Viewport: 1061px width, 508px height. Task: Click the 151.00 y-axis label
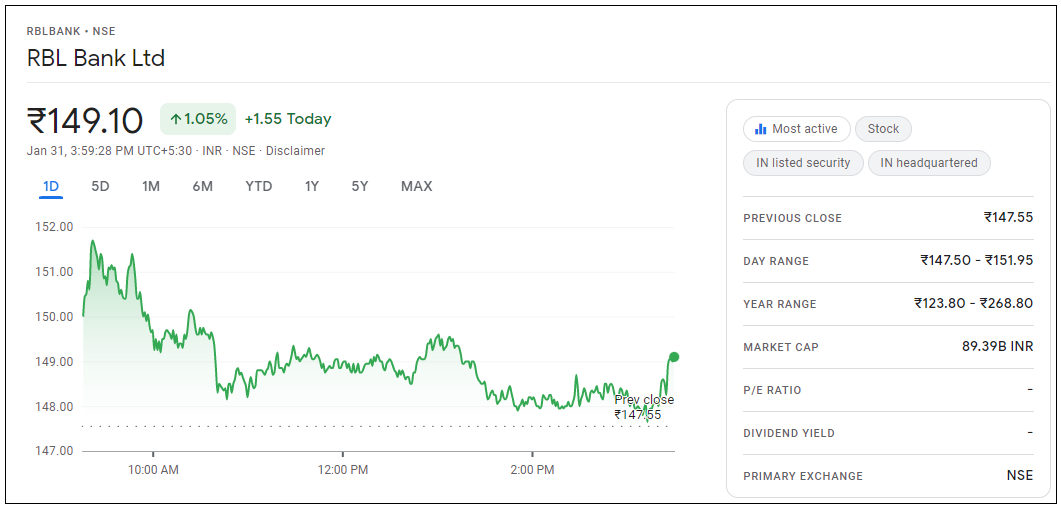[53, 272]
